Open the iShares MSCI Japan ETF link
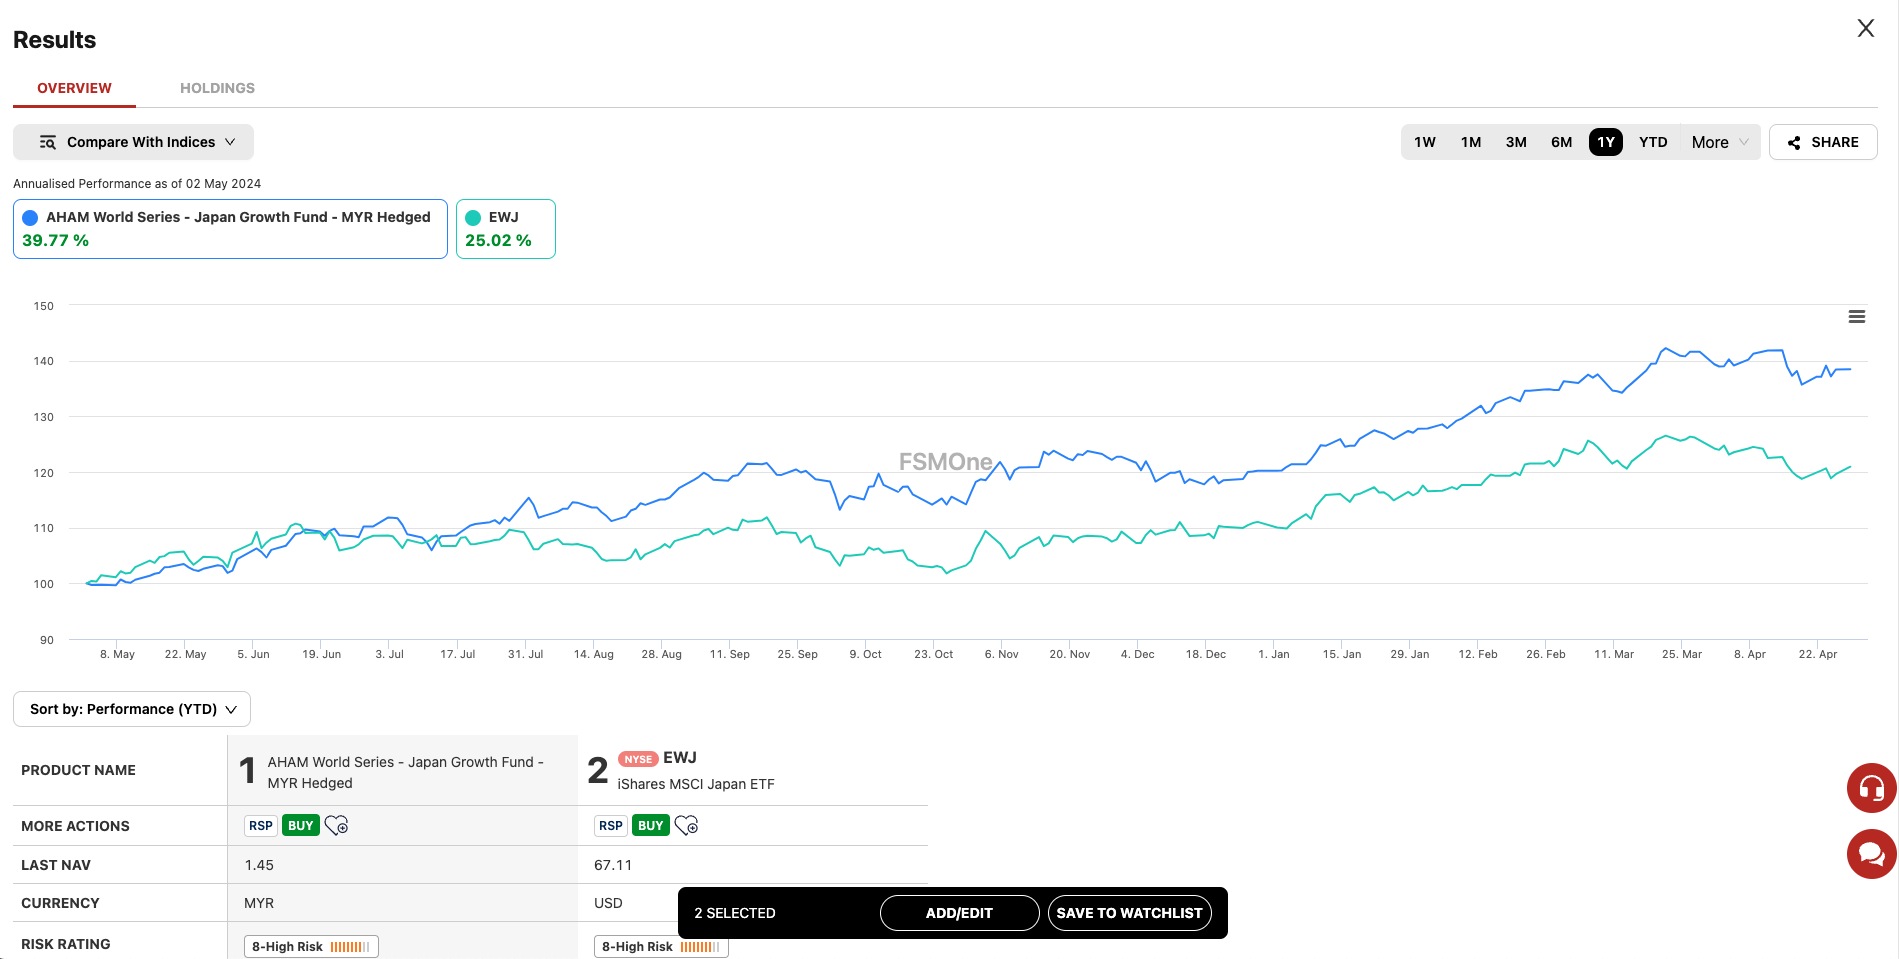Screen dimensions: 1899x959 (696, 784)
